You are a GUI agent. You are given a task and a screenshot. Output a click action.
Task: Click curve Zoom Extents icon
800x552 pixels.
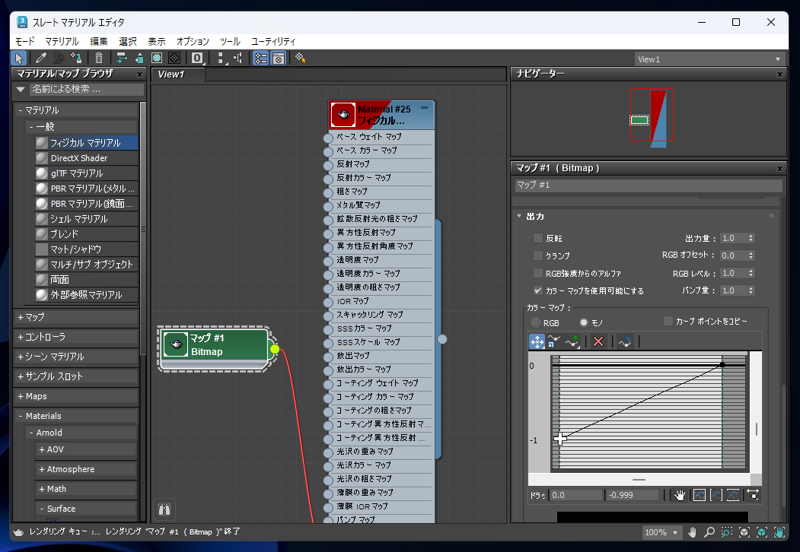pyautogui.click(x=699, y=495)
